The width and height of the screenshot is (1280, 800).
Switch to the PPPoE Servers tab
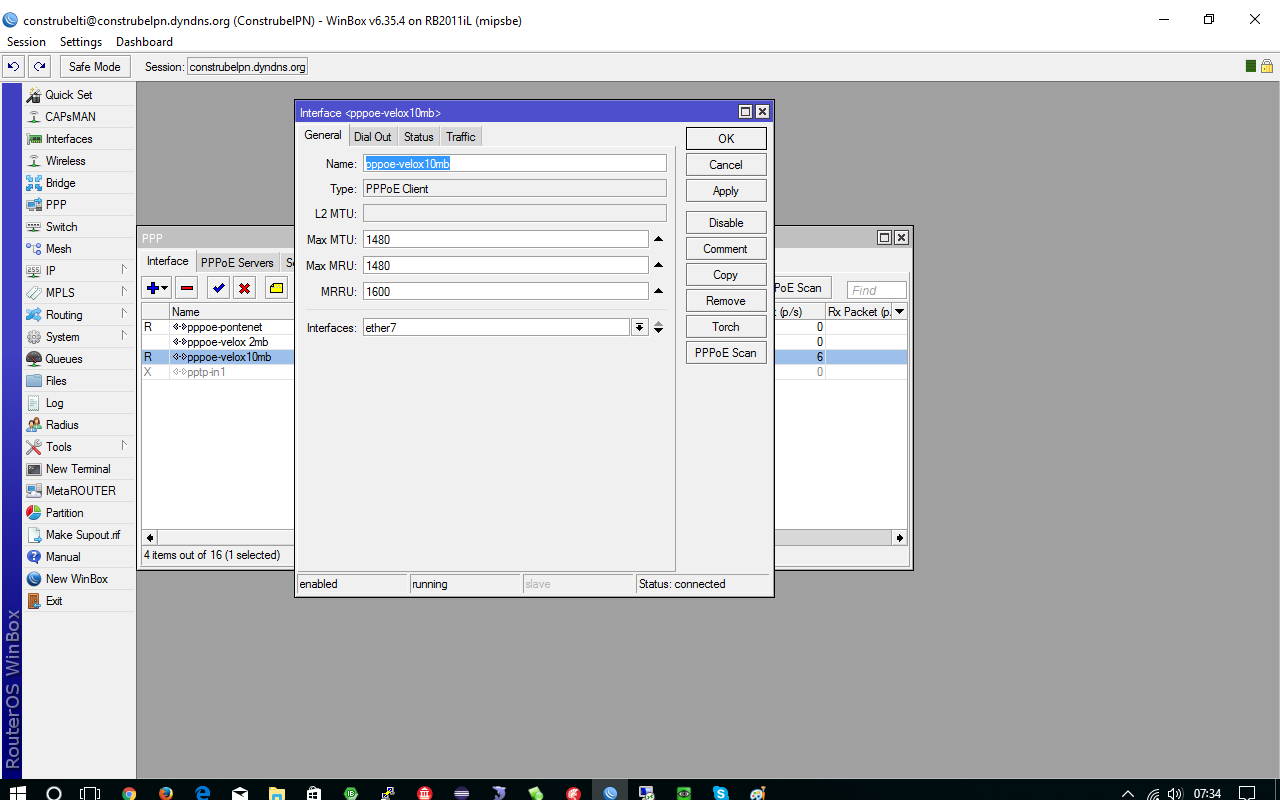tap(237, 263)
